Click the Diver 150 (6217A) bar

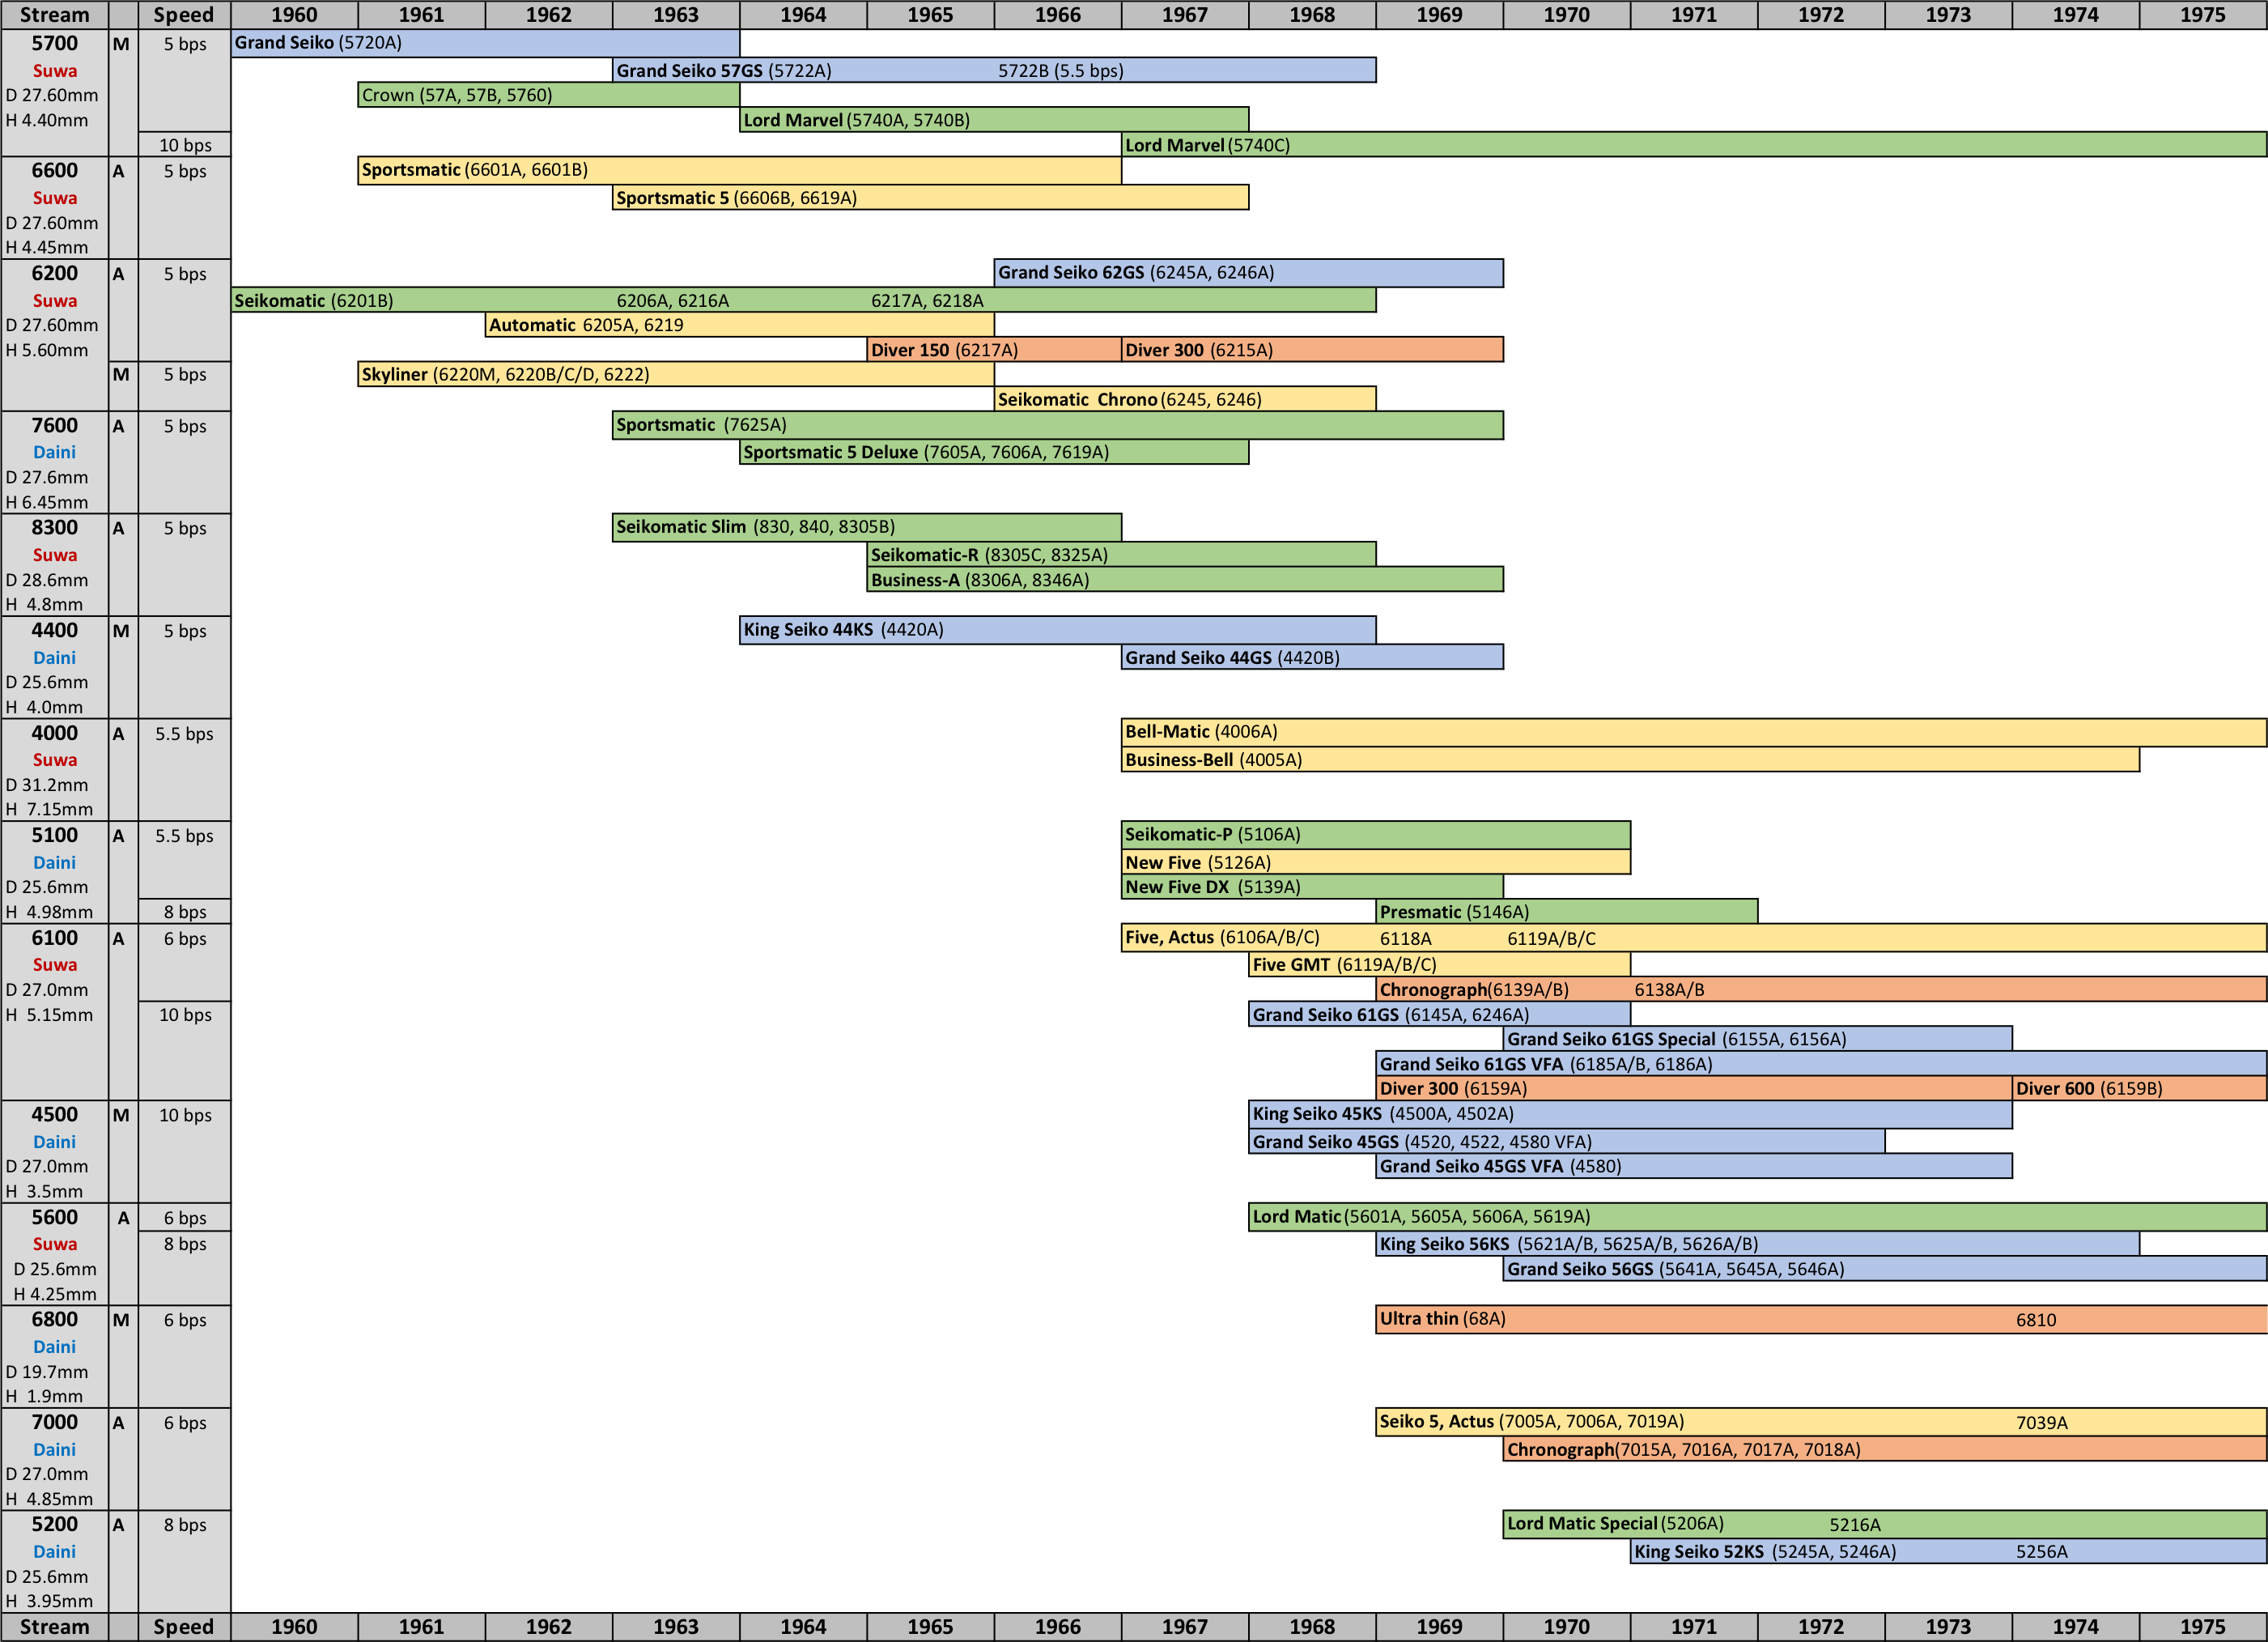coord(994,350)
